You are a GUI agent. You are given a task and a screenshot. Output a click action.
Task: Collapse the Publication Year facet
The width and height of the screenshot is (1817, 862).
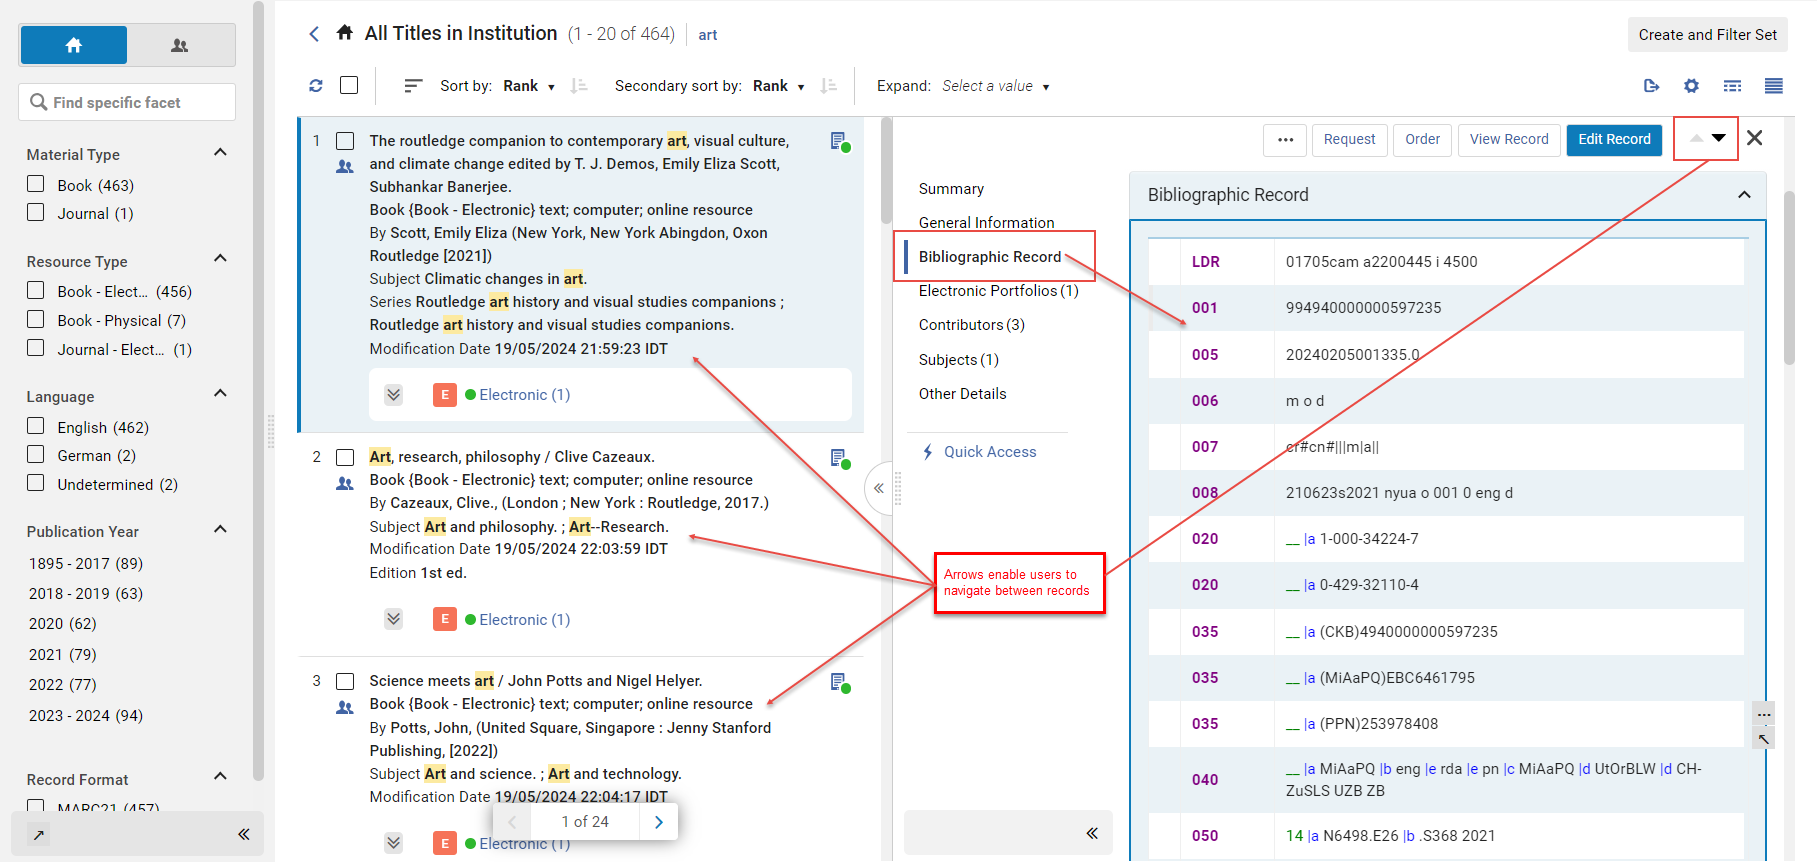coord(221,529)
